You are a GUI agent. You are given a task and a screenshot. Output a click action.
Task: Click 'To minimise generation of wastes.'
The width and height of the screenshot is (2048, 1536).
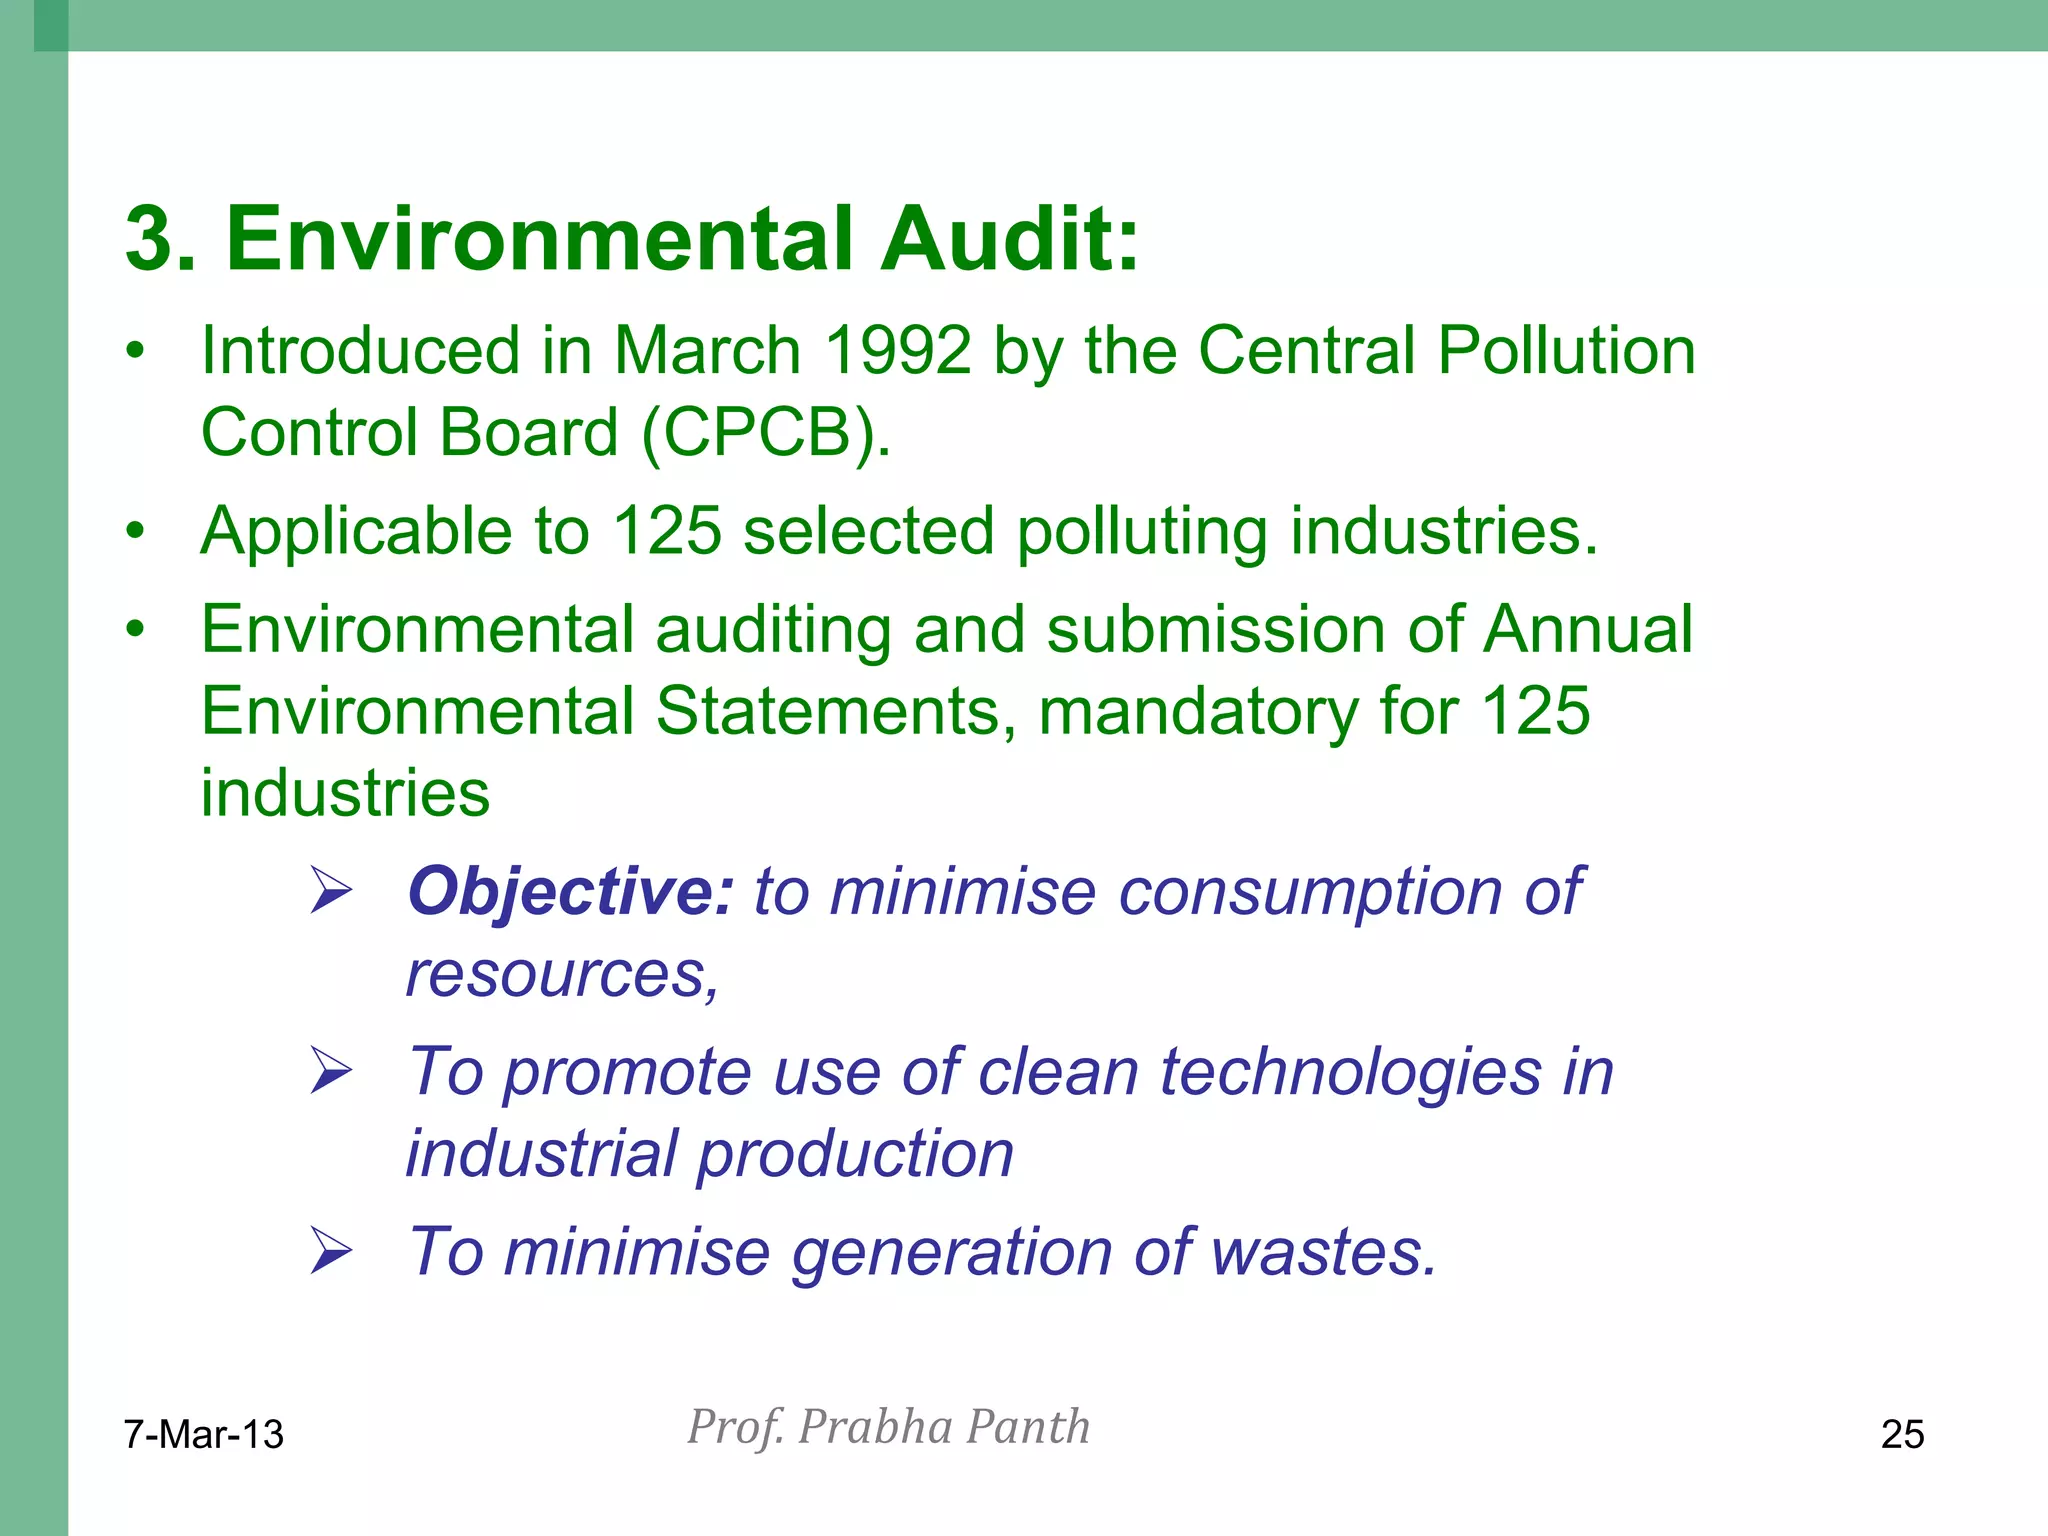coord(922,1253)
